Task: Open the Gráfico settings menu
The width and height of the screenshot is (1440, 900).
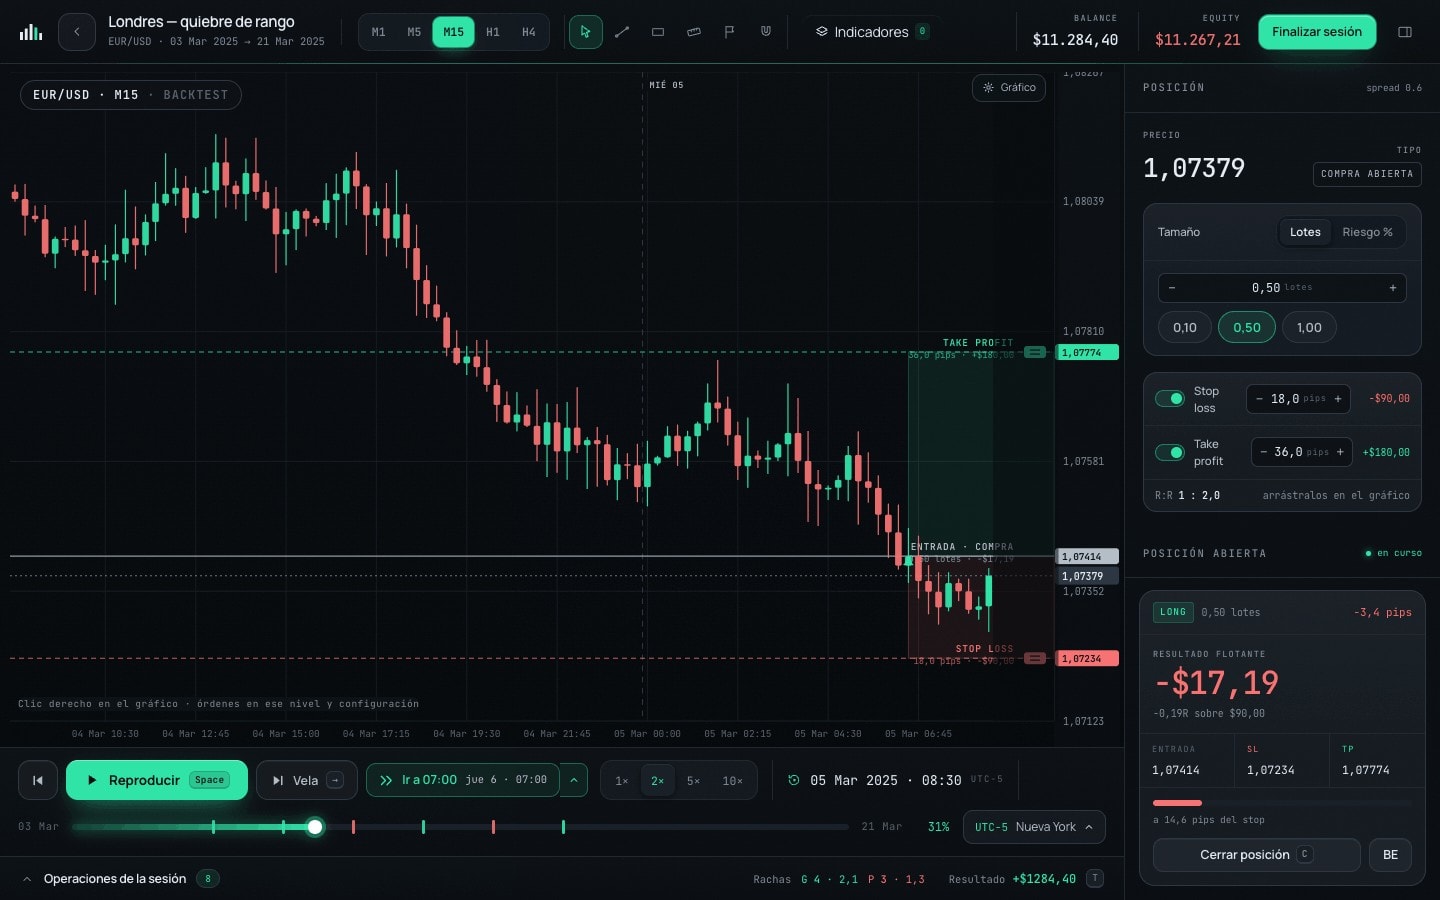Action: [1009, 88]
